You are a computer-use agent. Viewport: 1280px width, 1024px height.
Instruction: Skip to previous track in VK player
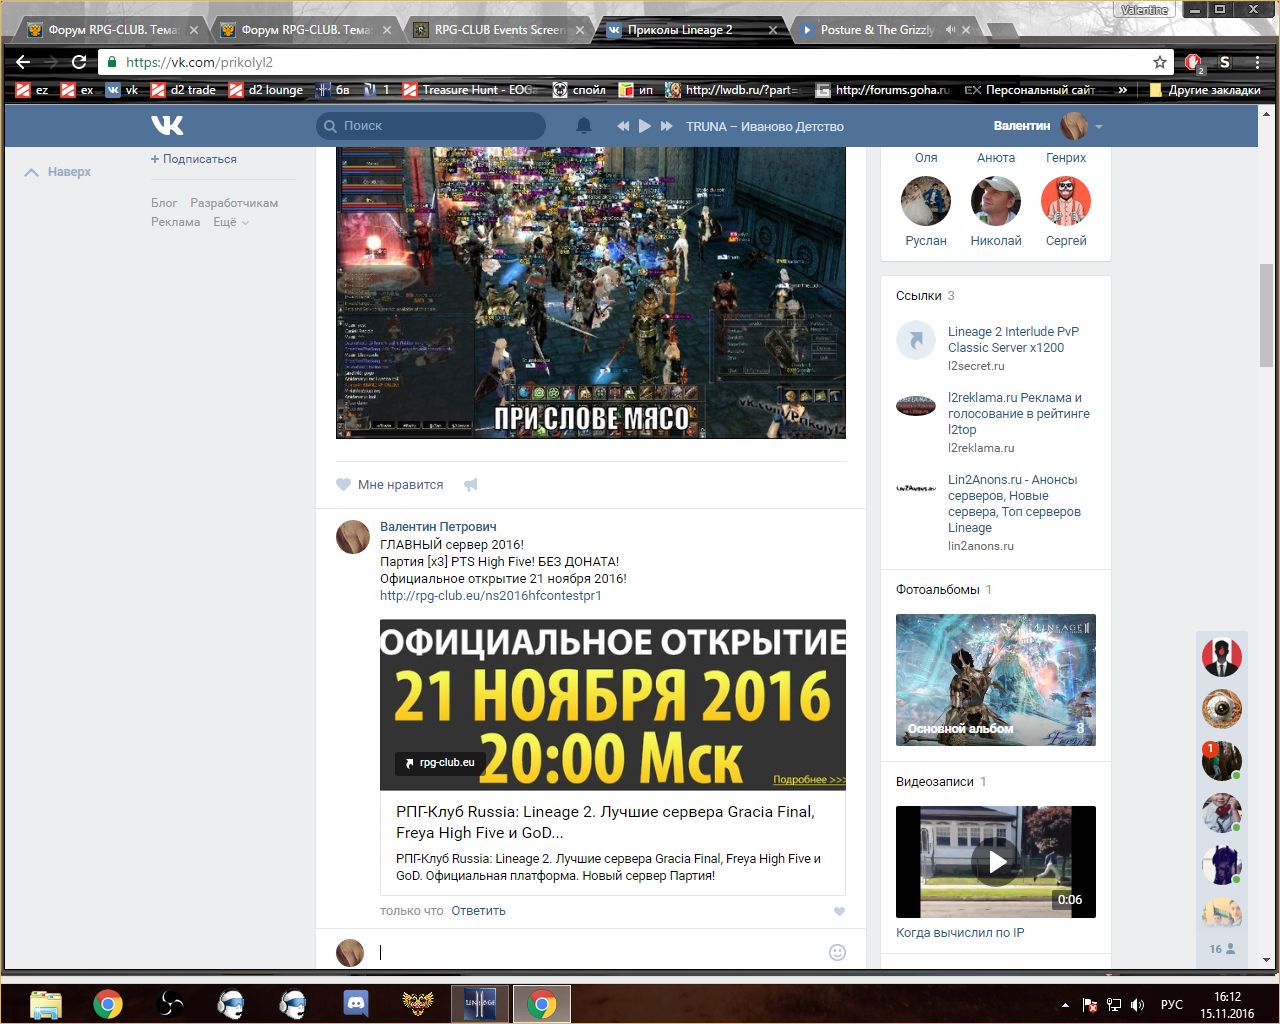(623, 126)
